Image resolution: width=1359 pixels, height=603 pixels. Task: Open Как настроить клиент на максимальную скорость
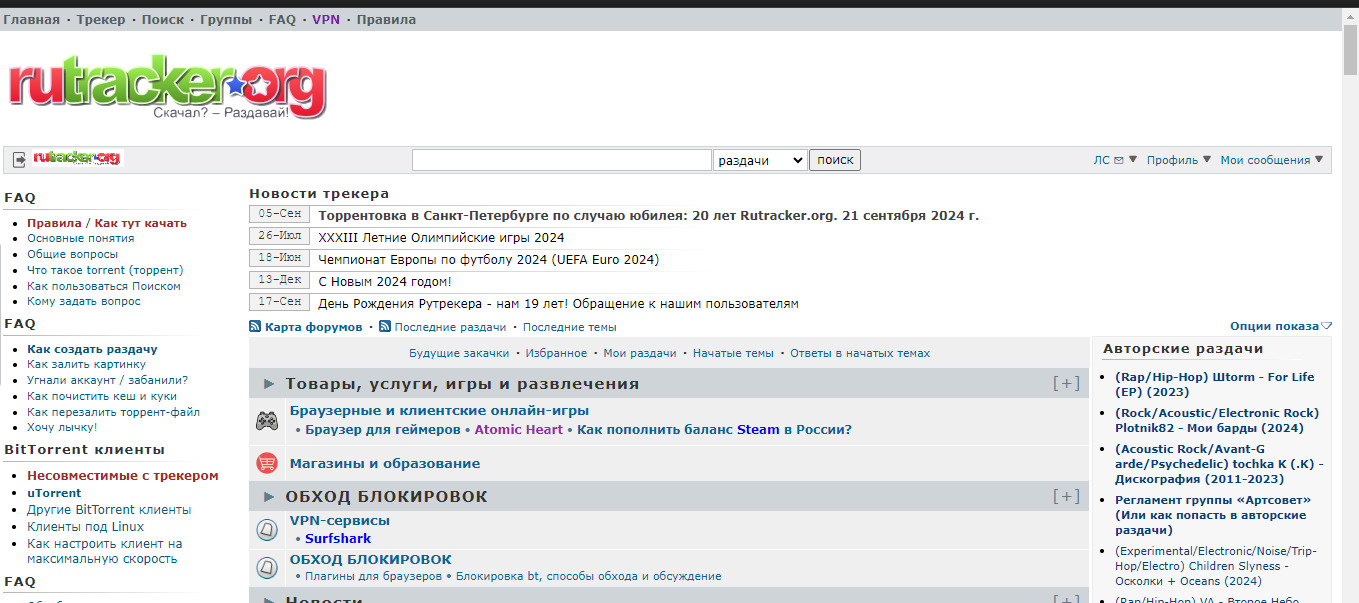coord(105,551)
